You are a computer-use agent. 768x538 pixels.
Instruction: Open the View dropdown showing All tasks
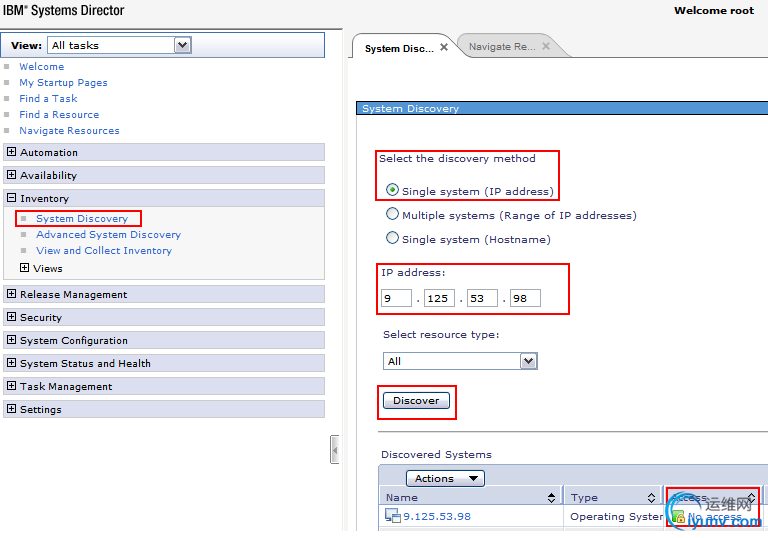[119, 46]
